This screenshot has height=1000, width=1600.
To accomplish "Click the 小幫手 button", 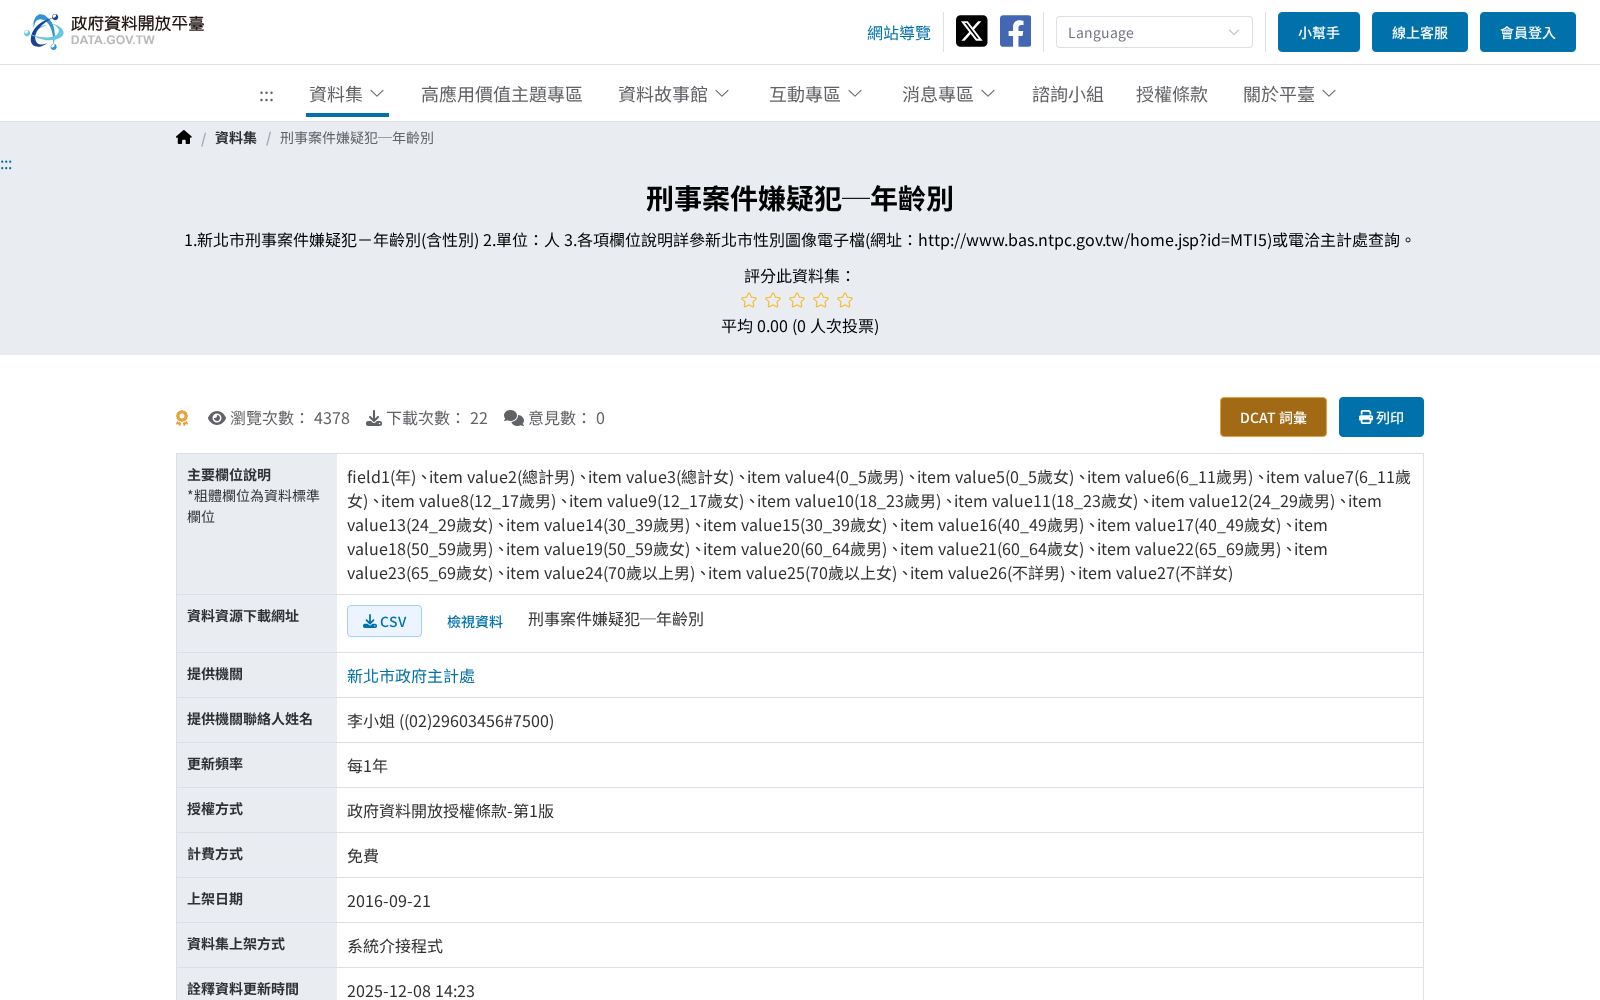I will (x=1319, y=32).
